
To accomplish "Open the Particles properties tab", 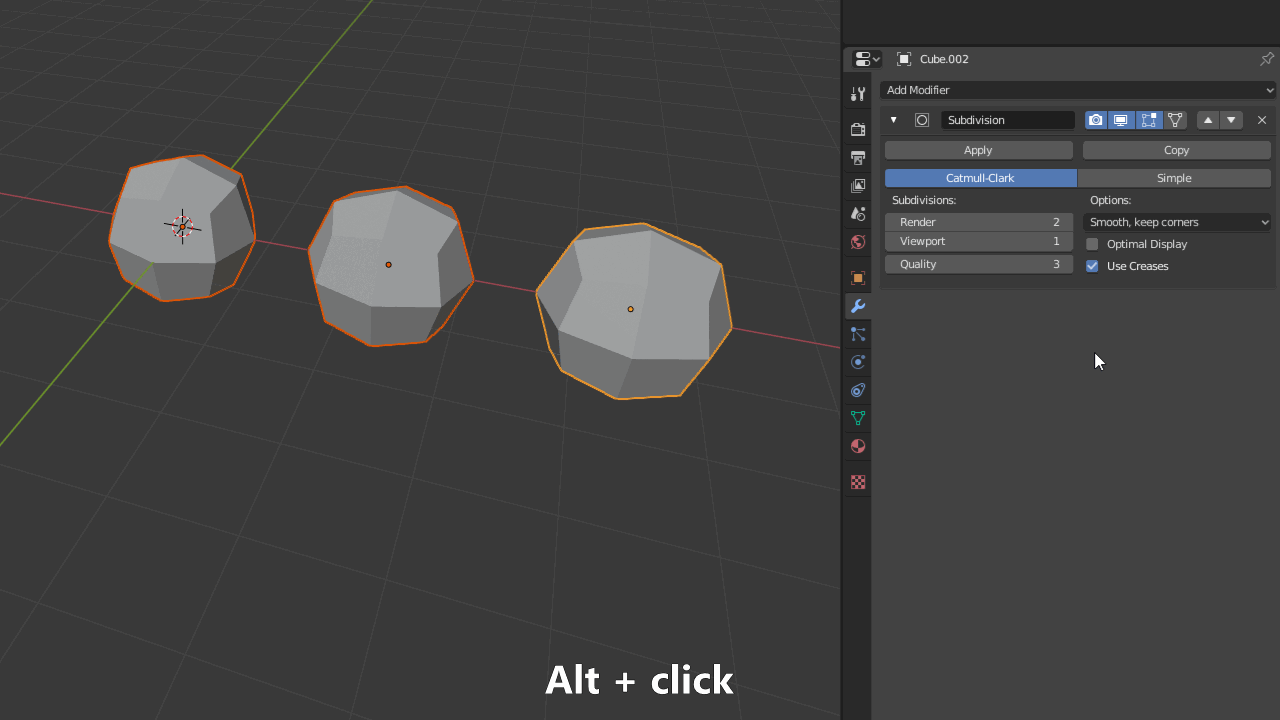I will [x=858, y=334].
